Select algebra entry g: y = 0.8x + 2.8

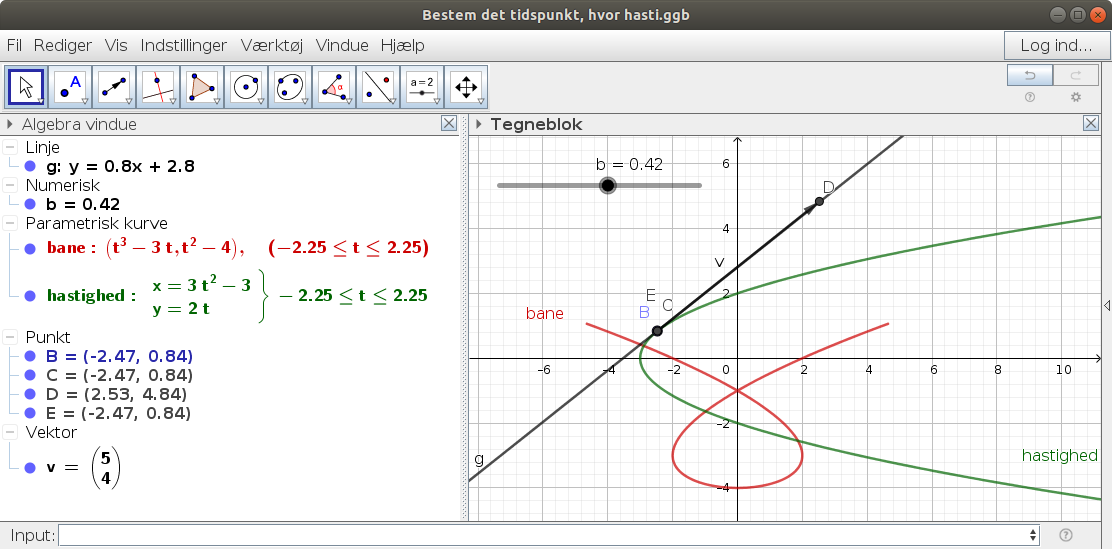coord(119,167)
